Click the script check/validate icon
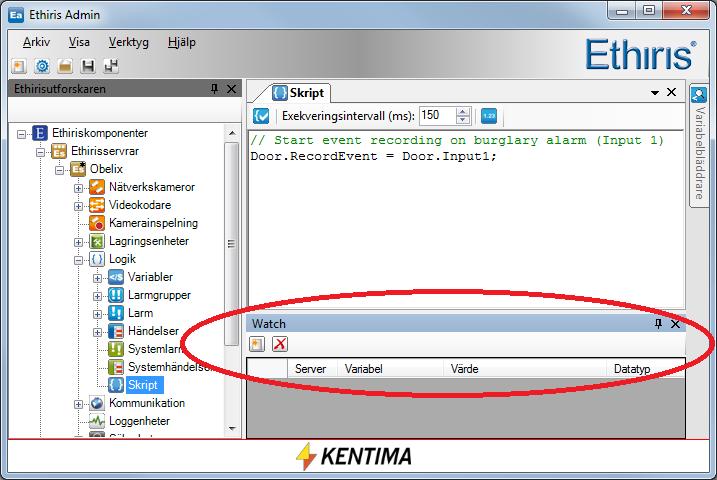Viewport: 717px width, 480px height. tap(261, 116)
